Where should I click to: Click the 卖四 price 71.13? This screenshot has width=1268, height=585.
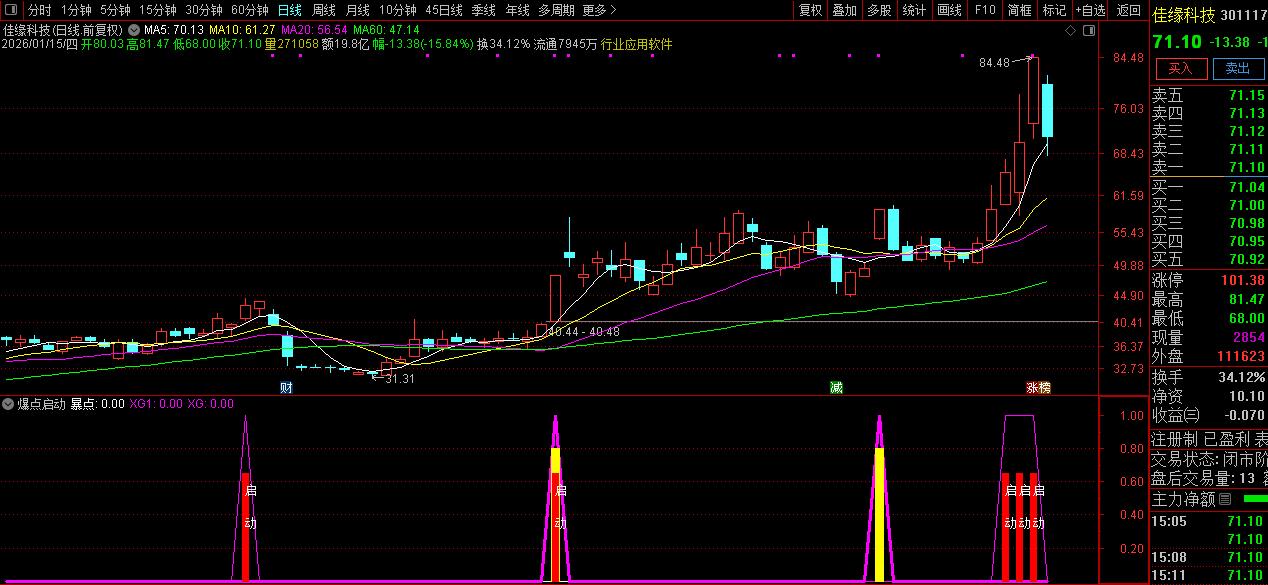click(x=1247, y=114)
